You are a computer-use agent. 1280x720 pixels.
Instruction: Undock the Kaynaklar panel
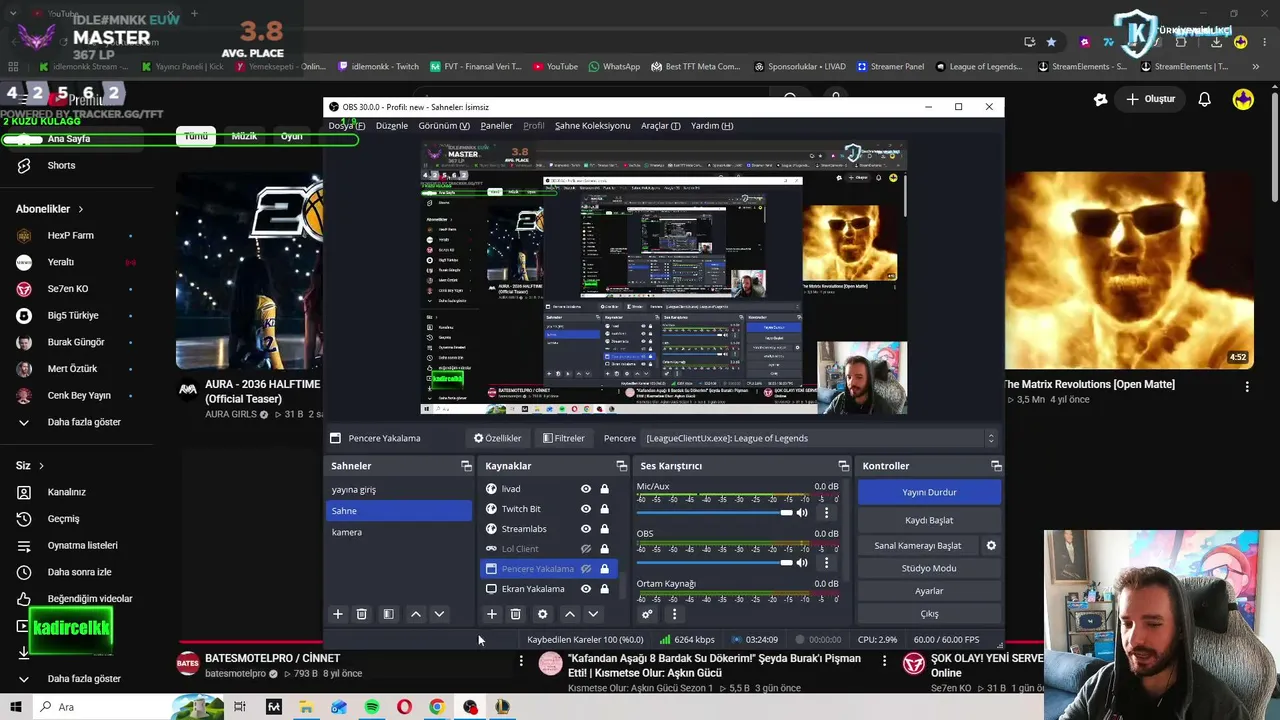pyautogui.click(x=622, y=466)
